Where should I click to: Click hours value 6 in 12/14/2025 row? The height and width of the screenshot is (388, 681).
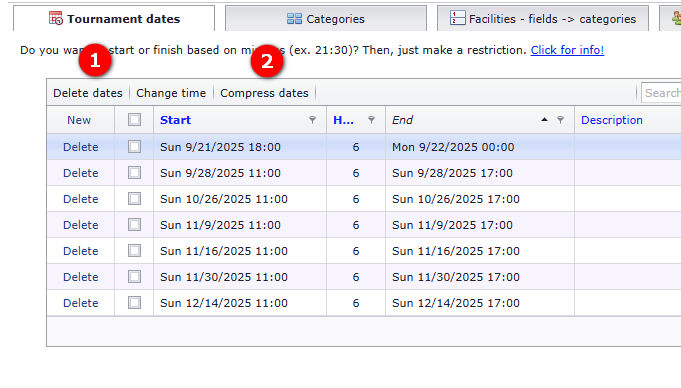click(356, 303)
